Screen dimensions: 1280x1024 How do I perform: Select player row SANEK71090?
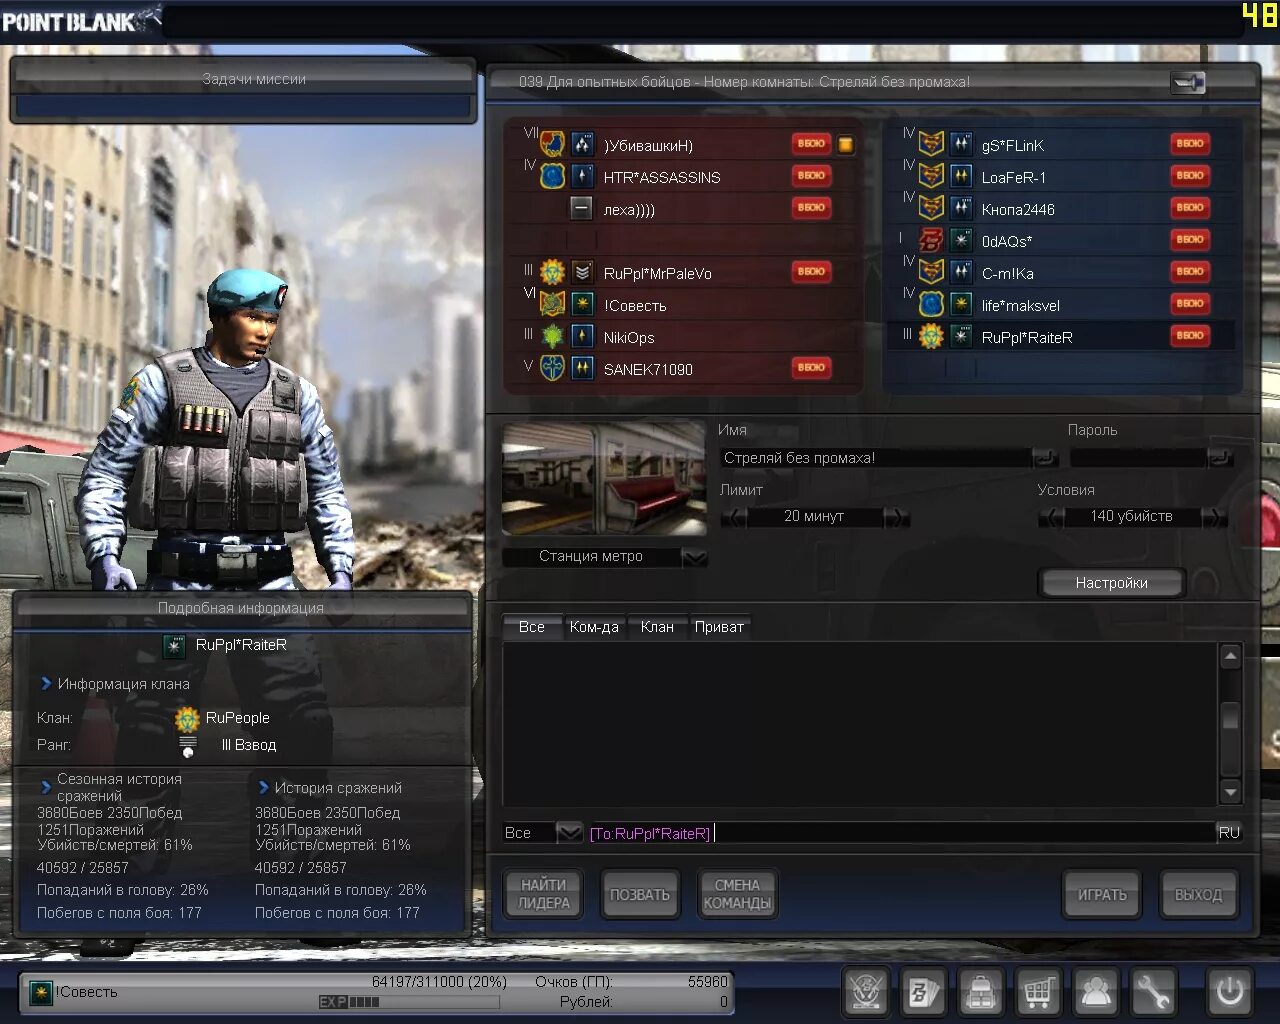click(685, 368)
